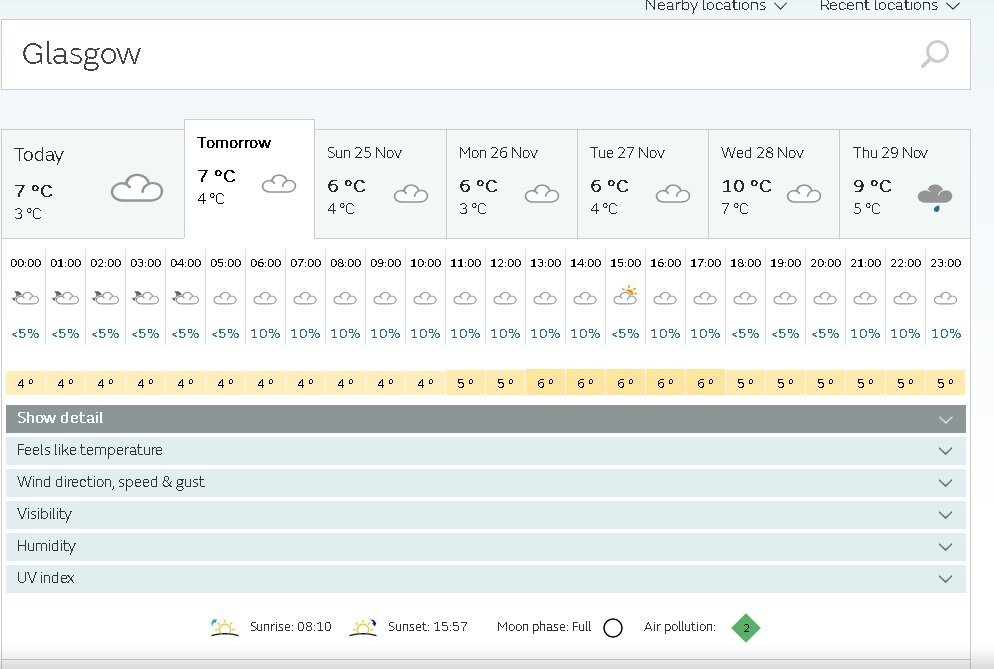Expand the Humidity section
This screenshot has width=994, height=669.
click(486, 547)
